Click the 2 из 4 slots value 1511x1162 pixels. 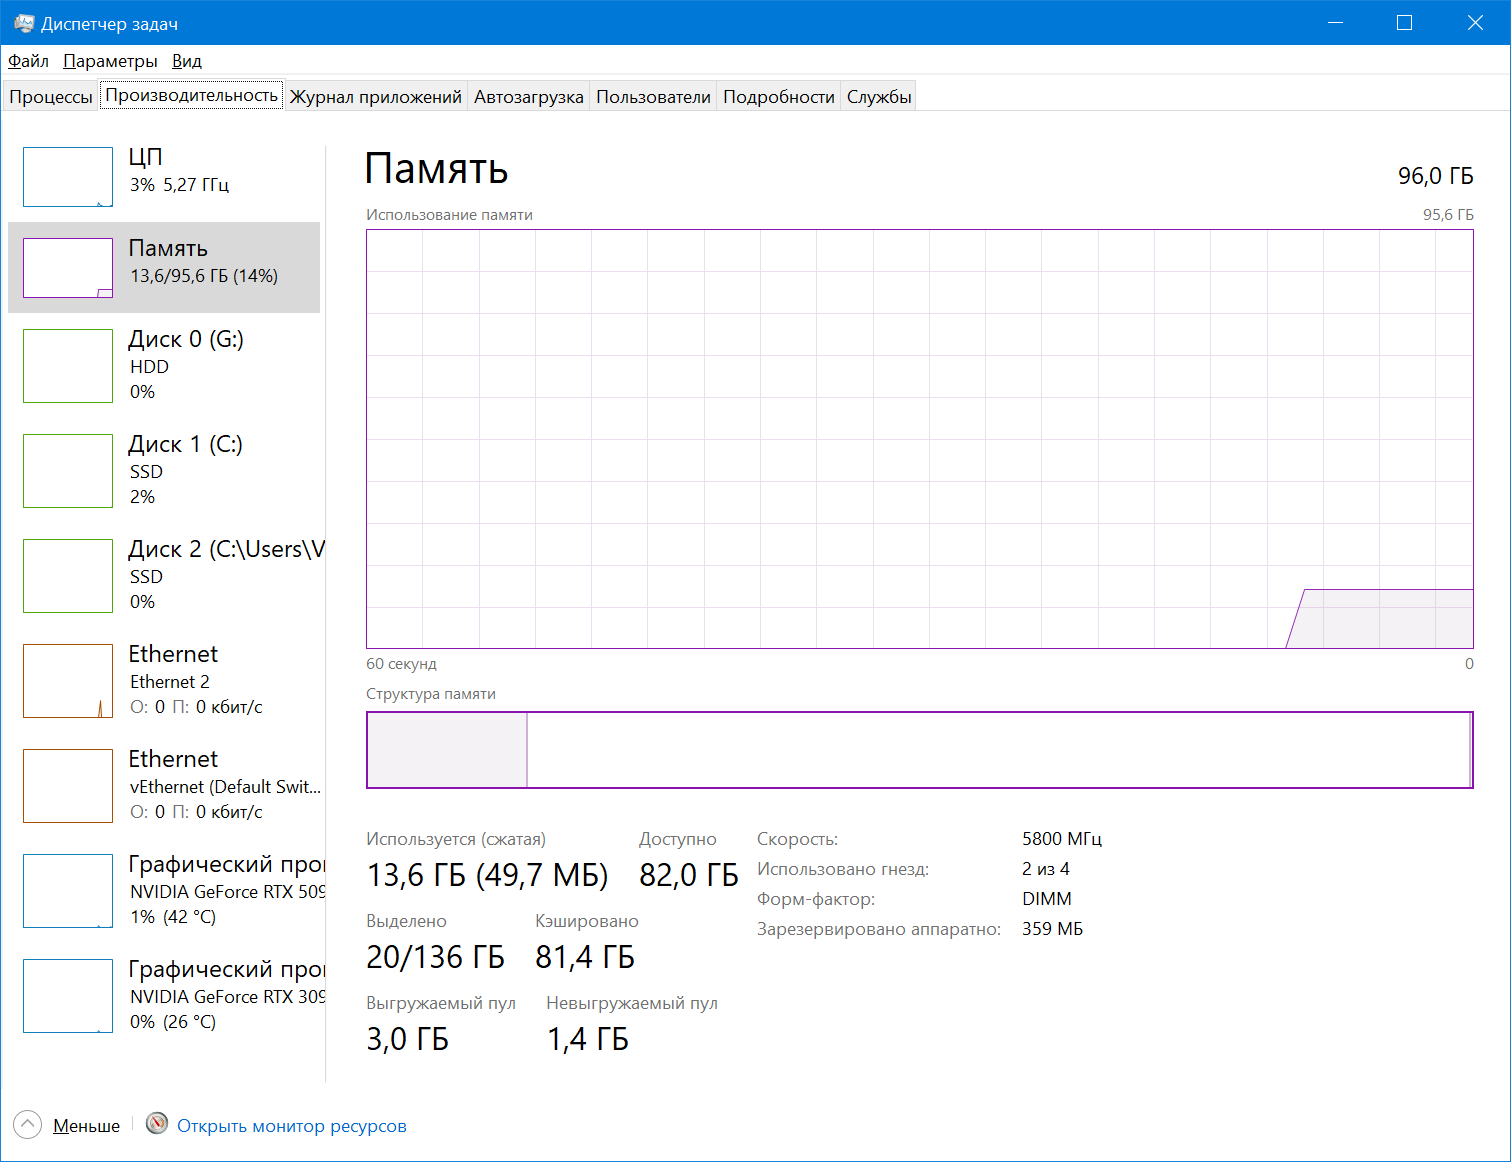click(x=1046, y=869)
